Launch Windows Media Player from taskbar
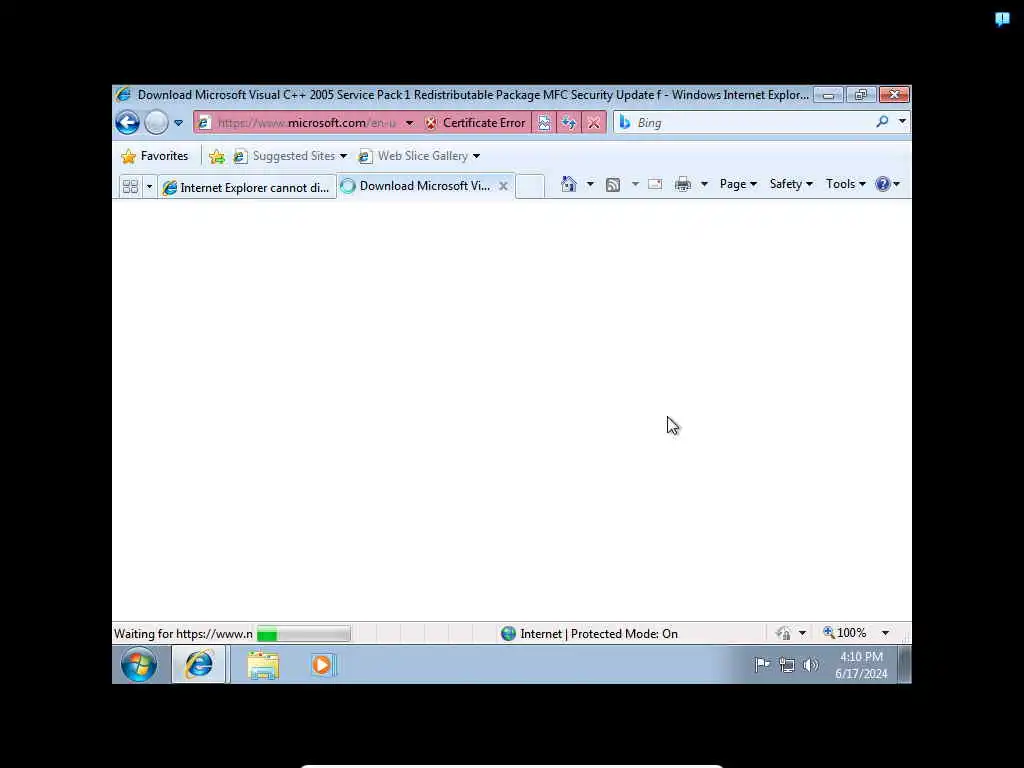This screenshot has height=768, width=1024. [323, 665]
